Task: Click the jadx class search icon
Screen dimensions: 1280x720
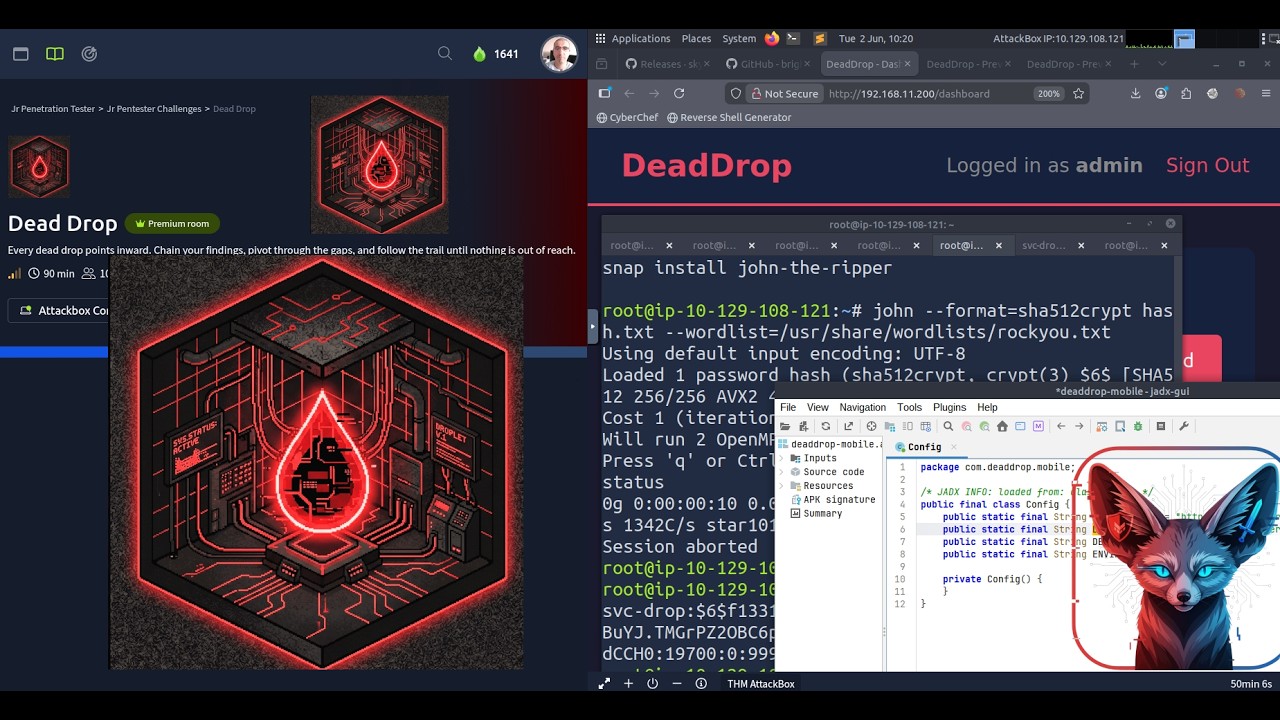Action: click(966, 426)
